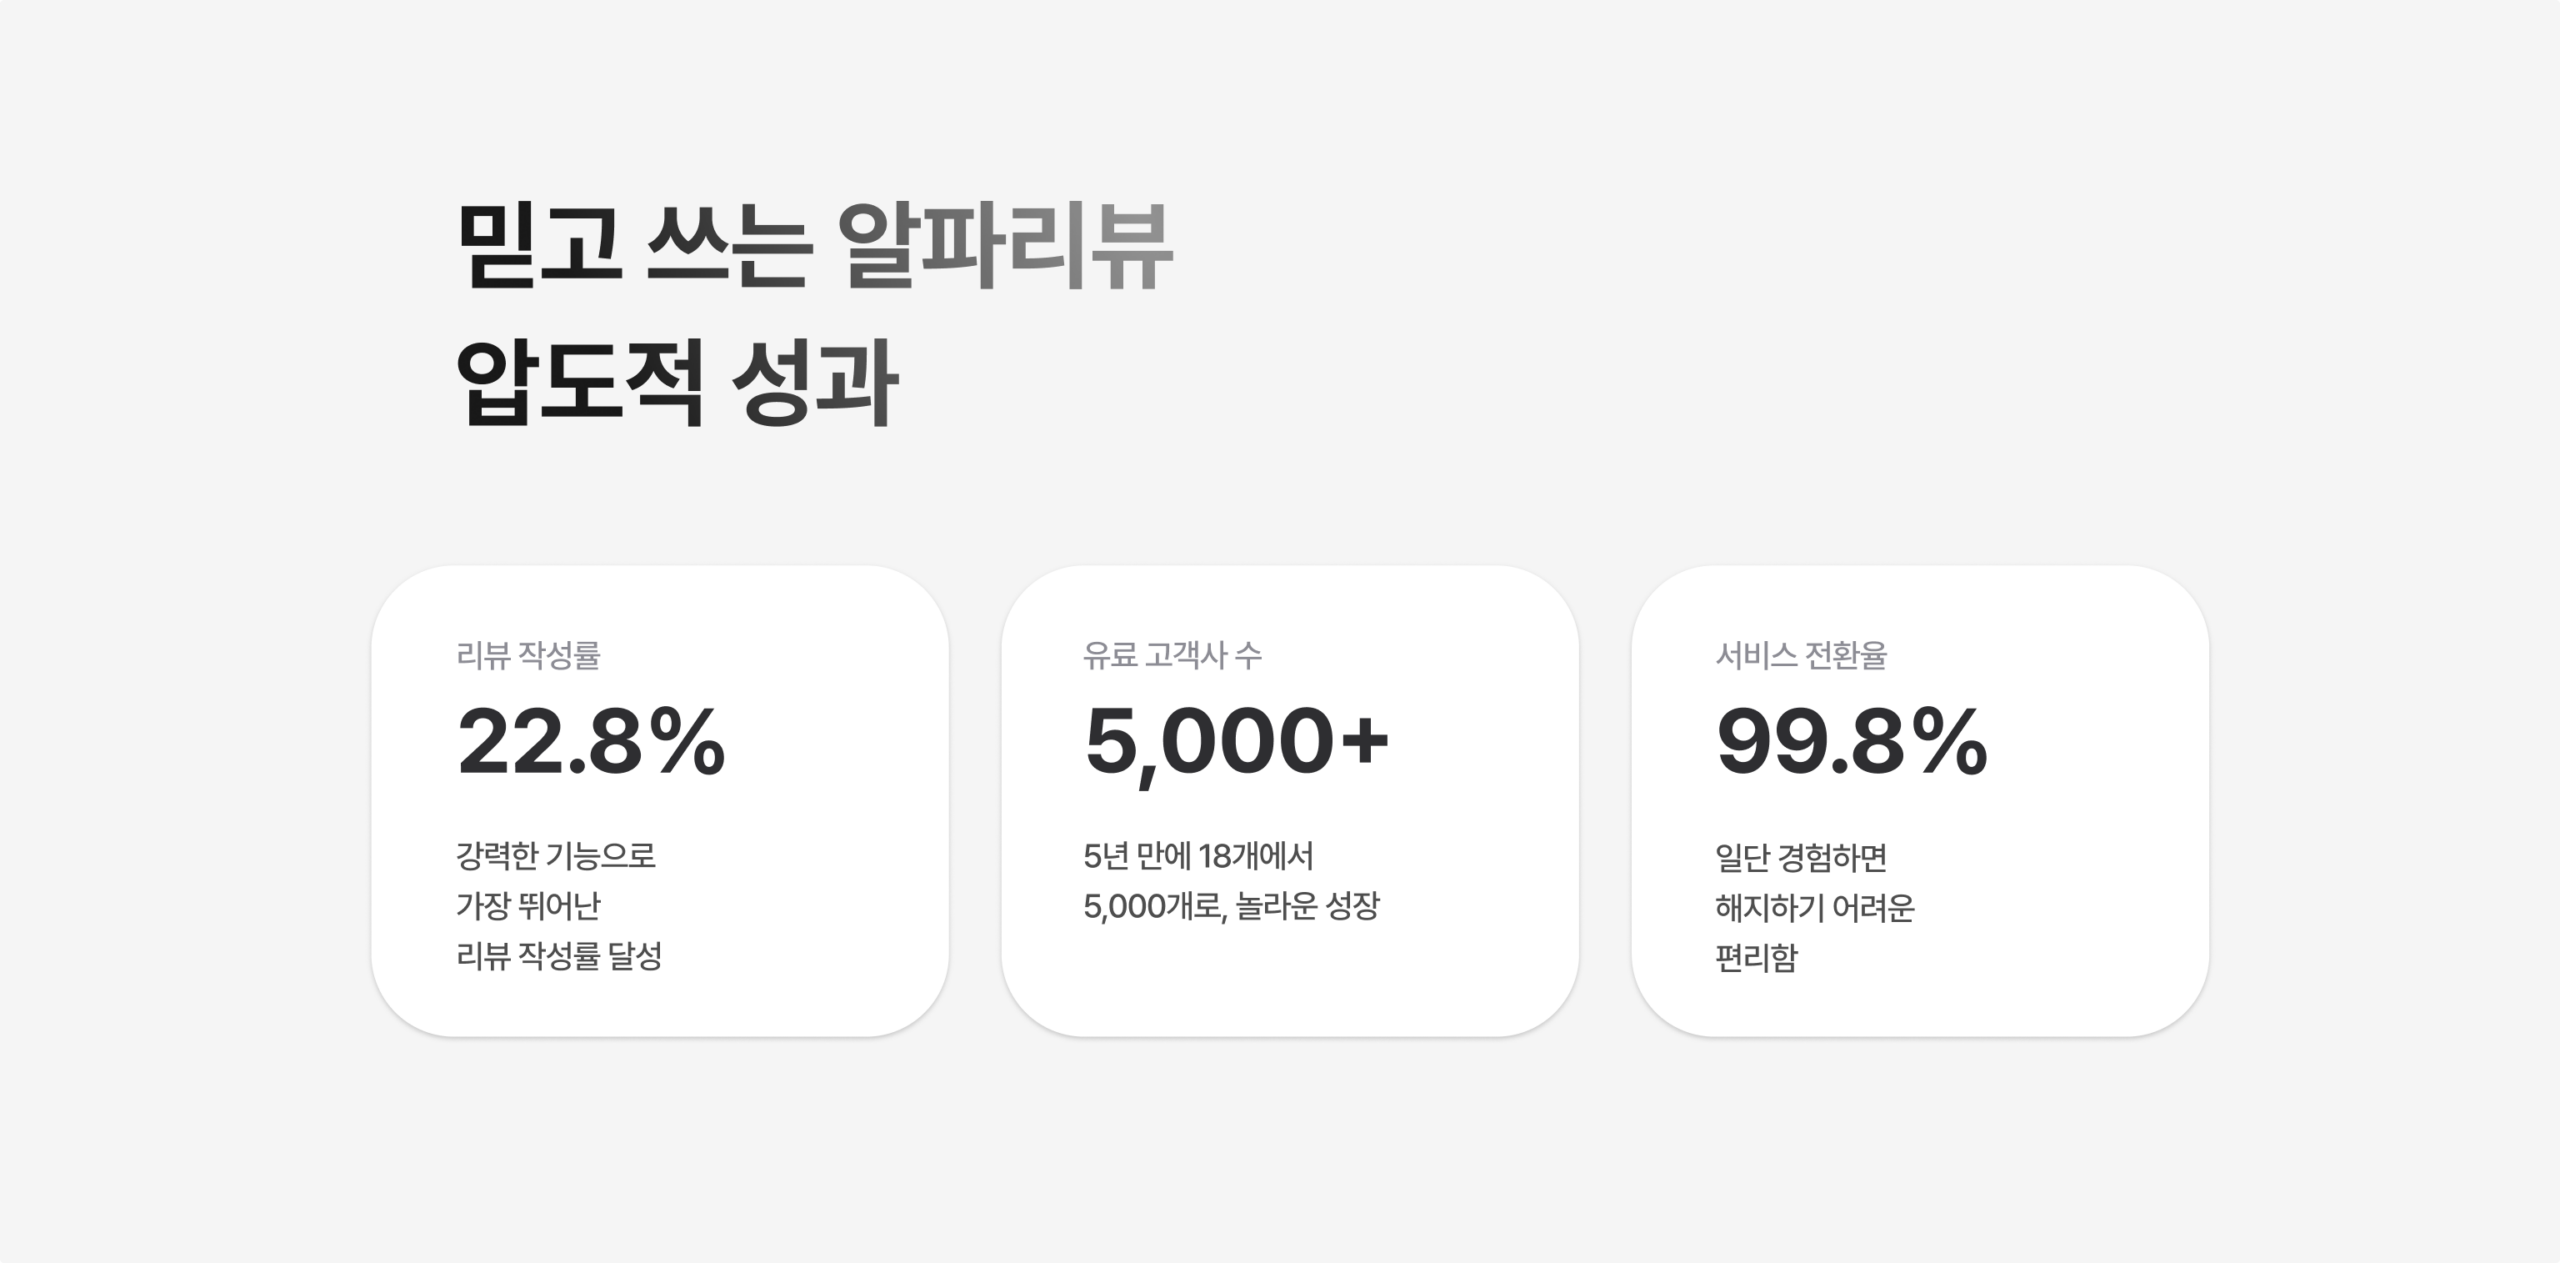Click the gray 알파리뷰 headline text

tap(1003, 246)
